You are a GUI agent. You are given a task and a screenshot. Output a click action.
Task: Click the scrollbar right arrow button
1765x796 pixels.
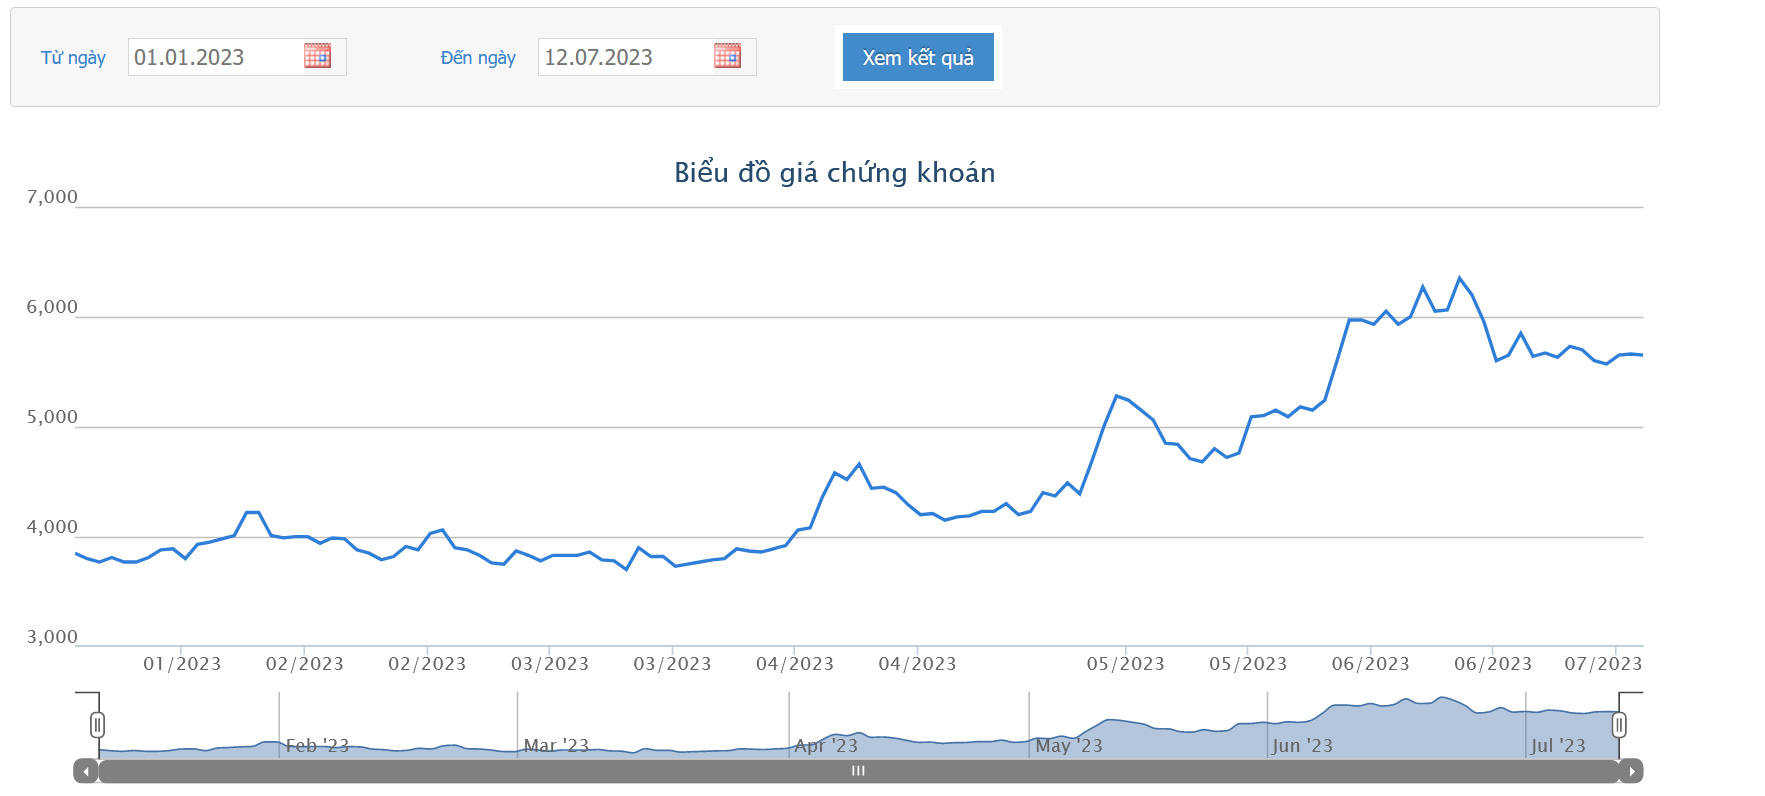1631,771
